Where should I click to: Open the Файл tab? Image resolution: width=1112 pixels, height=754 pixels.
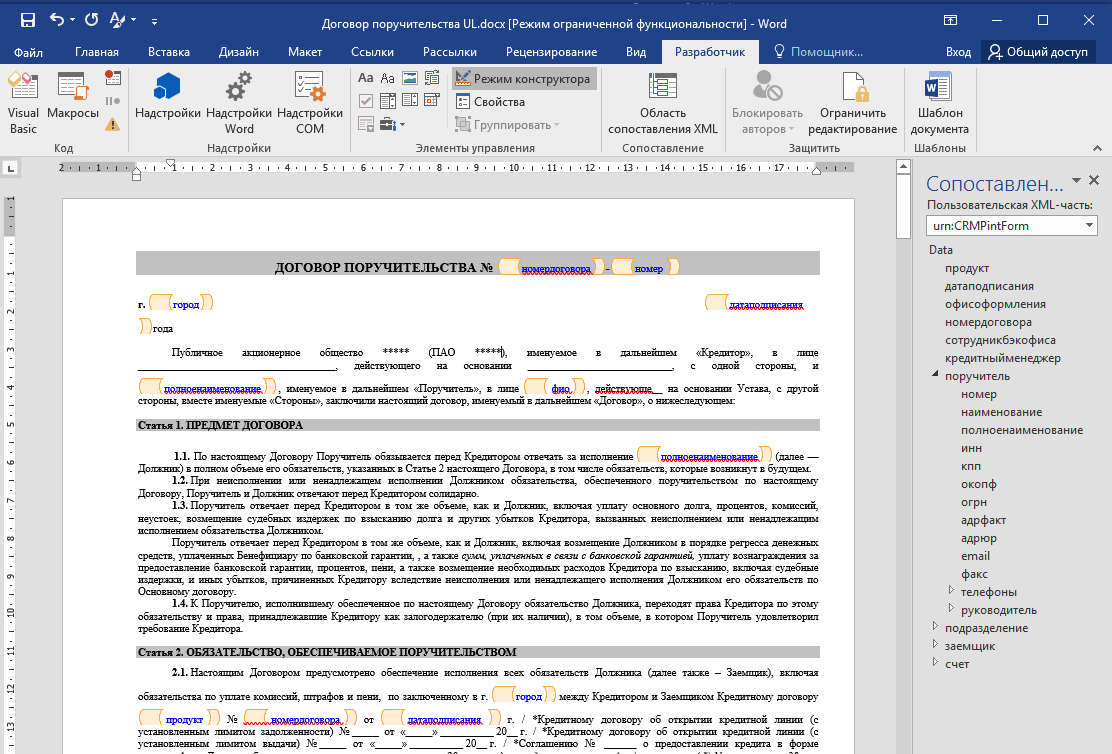[28, 52]
